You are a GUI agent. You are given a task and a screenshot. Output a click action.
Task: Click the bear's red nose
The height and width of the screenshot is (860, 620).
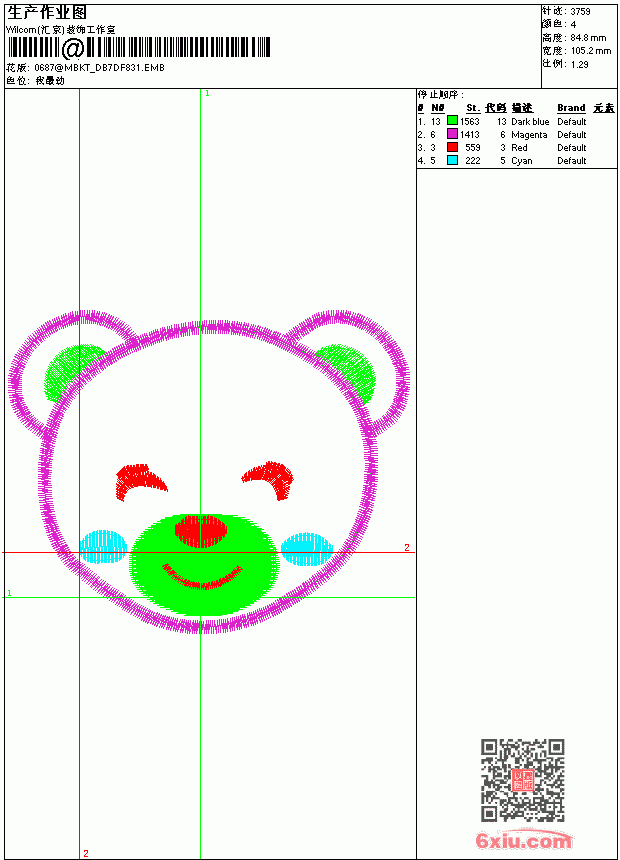[x=201, y=531]
